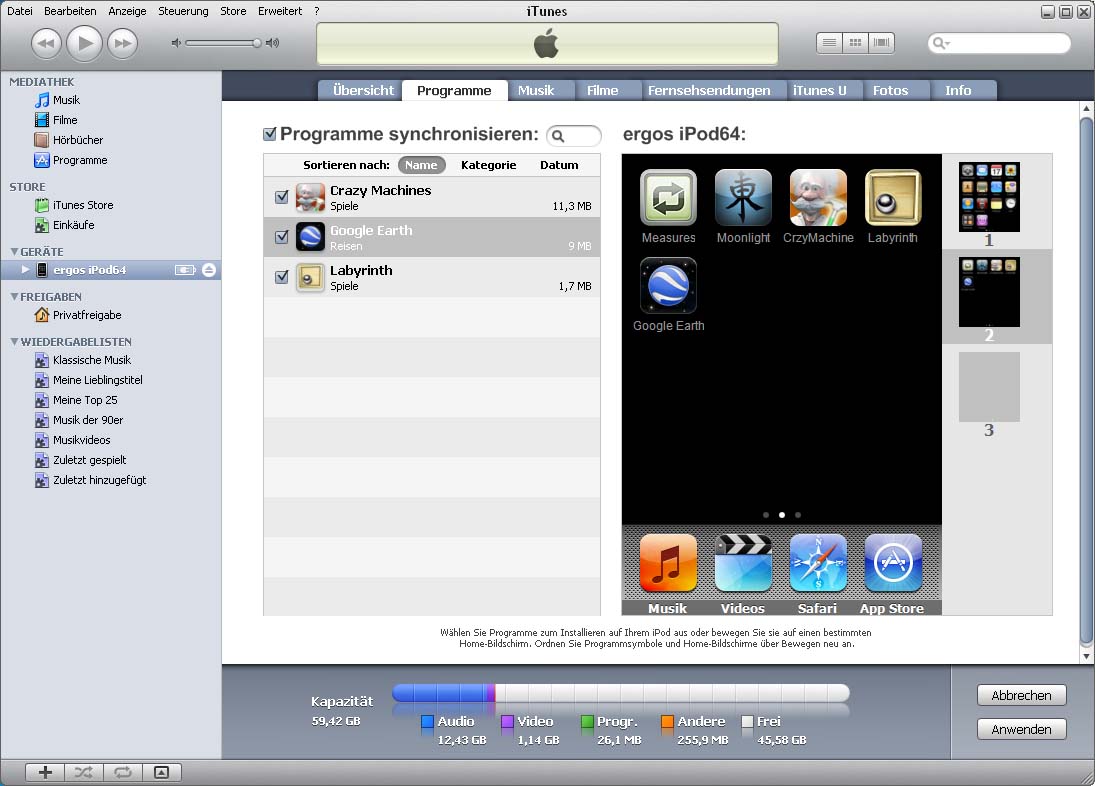Adjust the volume slider knob
The image size is (1095, 786).
[x=257, y=43]
